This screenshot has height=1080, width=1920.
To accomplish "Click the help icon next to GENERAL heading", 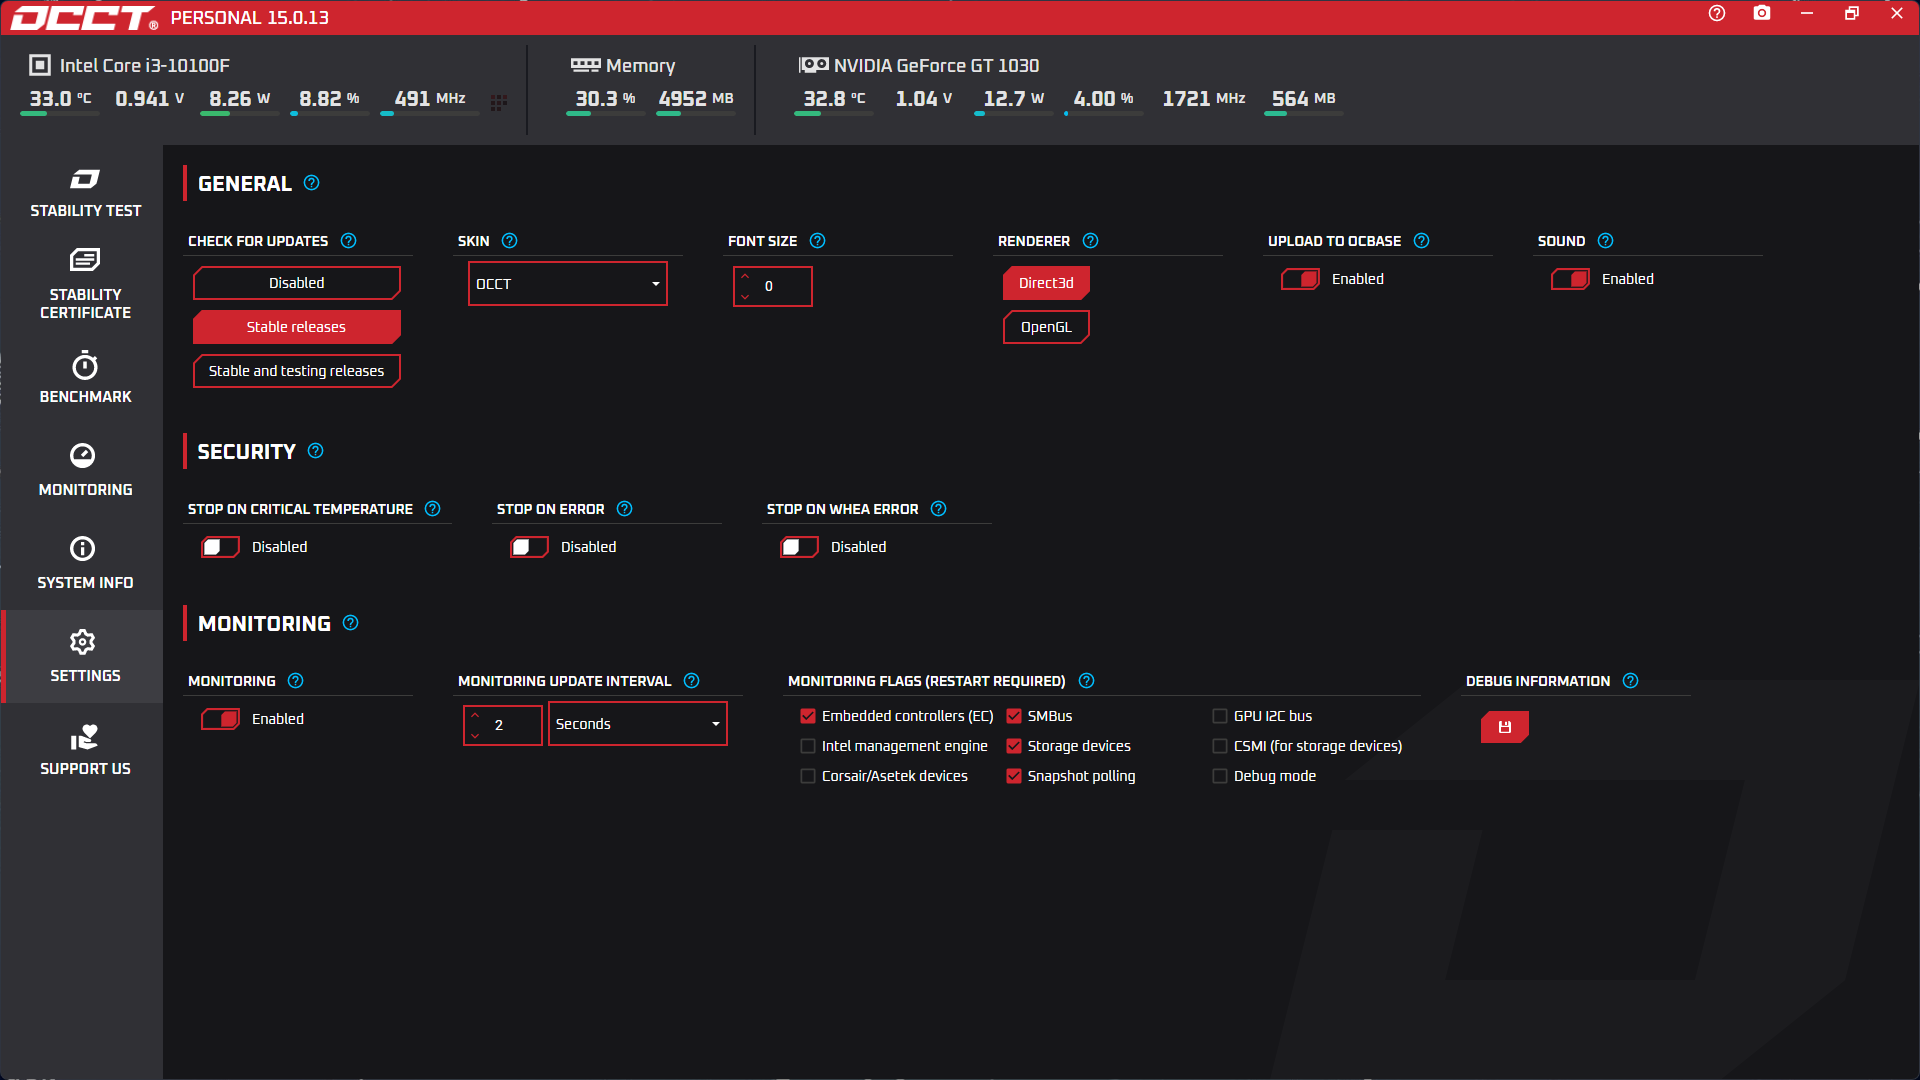I will pyautogui.click(x=311, y=183).
